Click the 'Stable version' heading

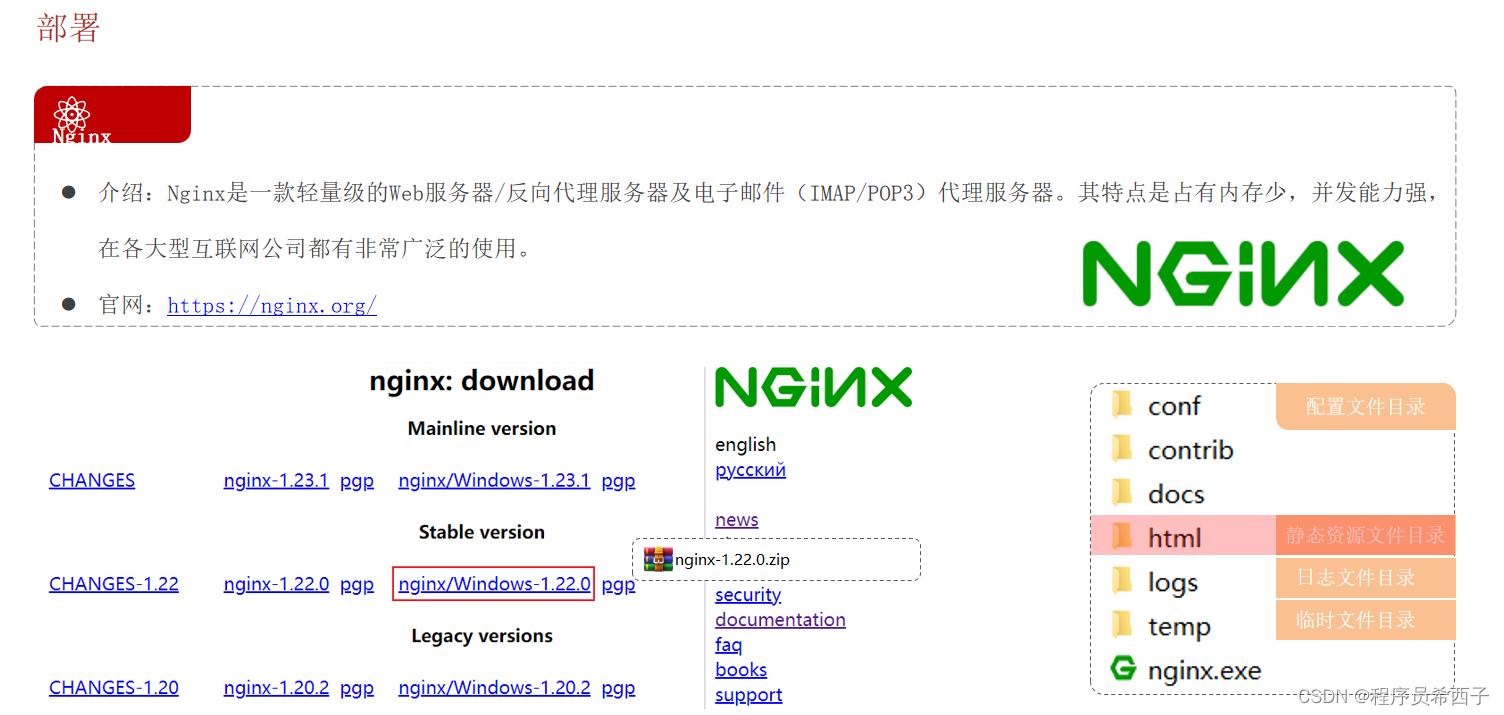point(482,533)
